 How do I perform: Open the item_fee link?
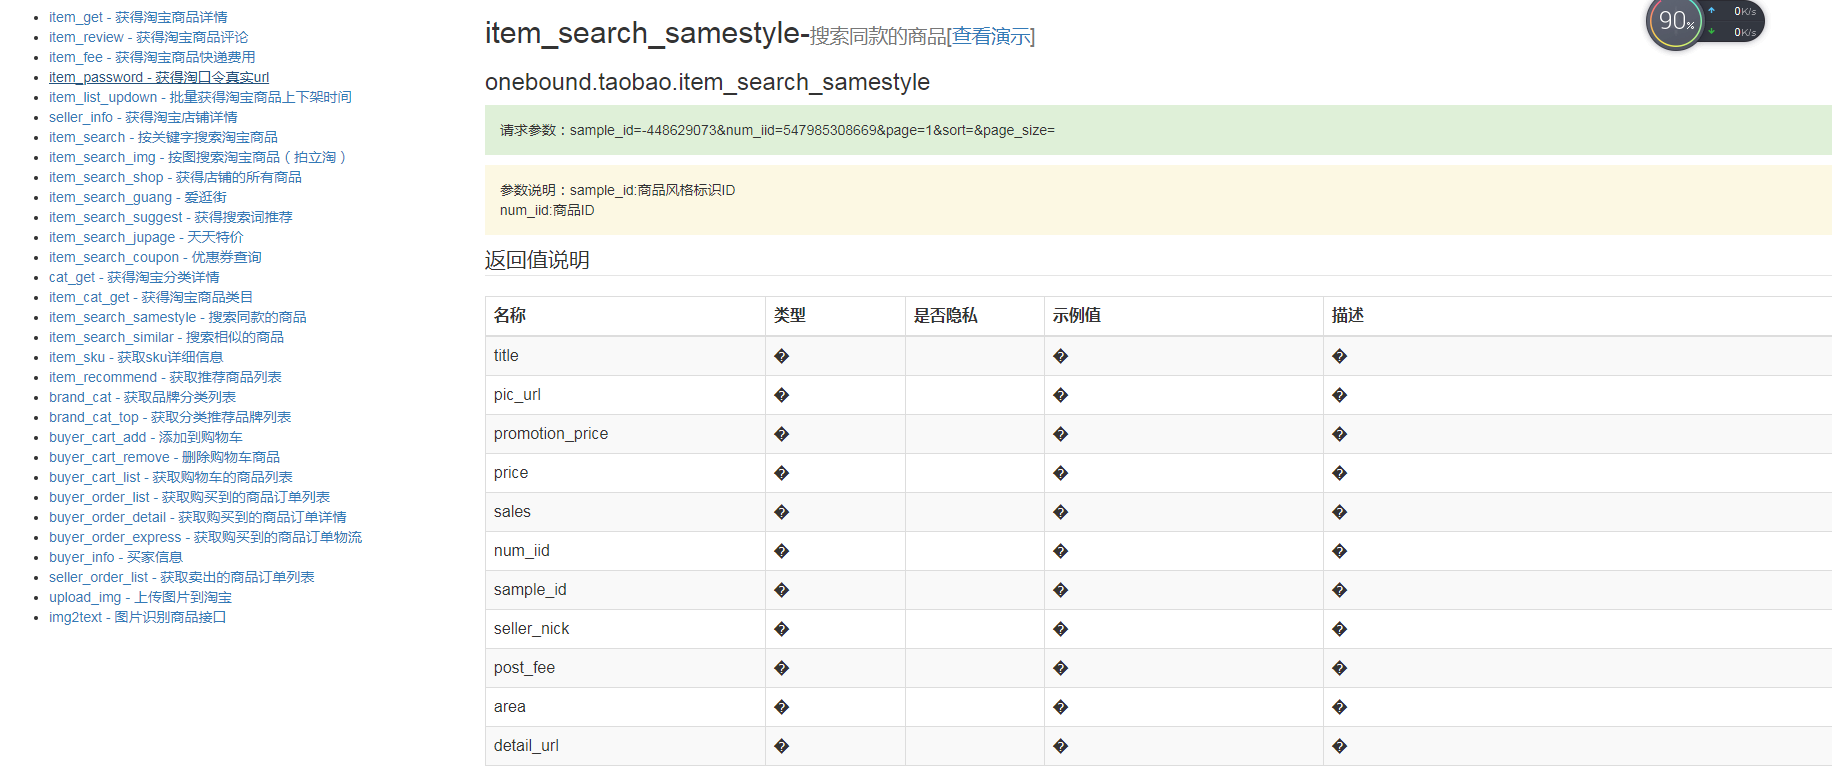(x=152, y=57)
